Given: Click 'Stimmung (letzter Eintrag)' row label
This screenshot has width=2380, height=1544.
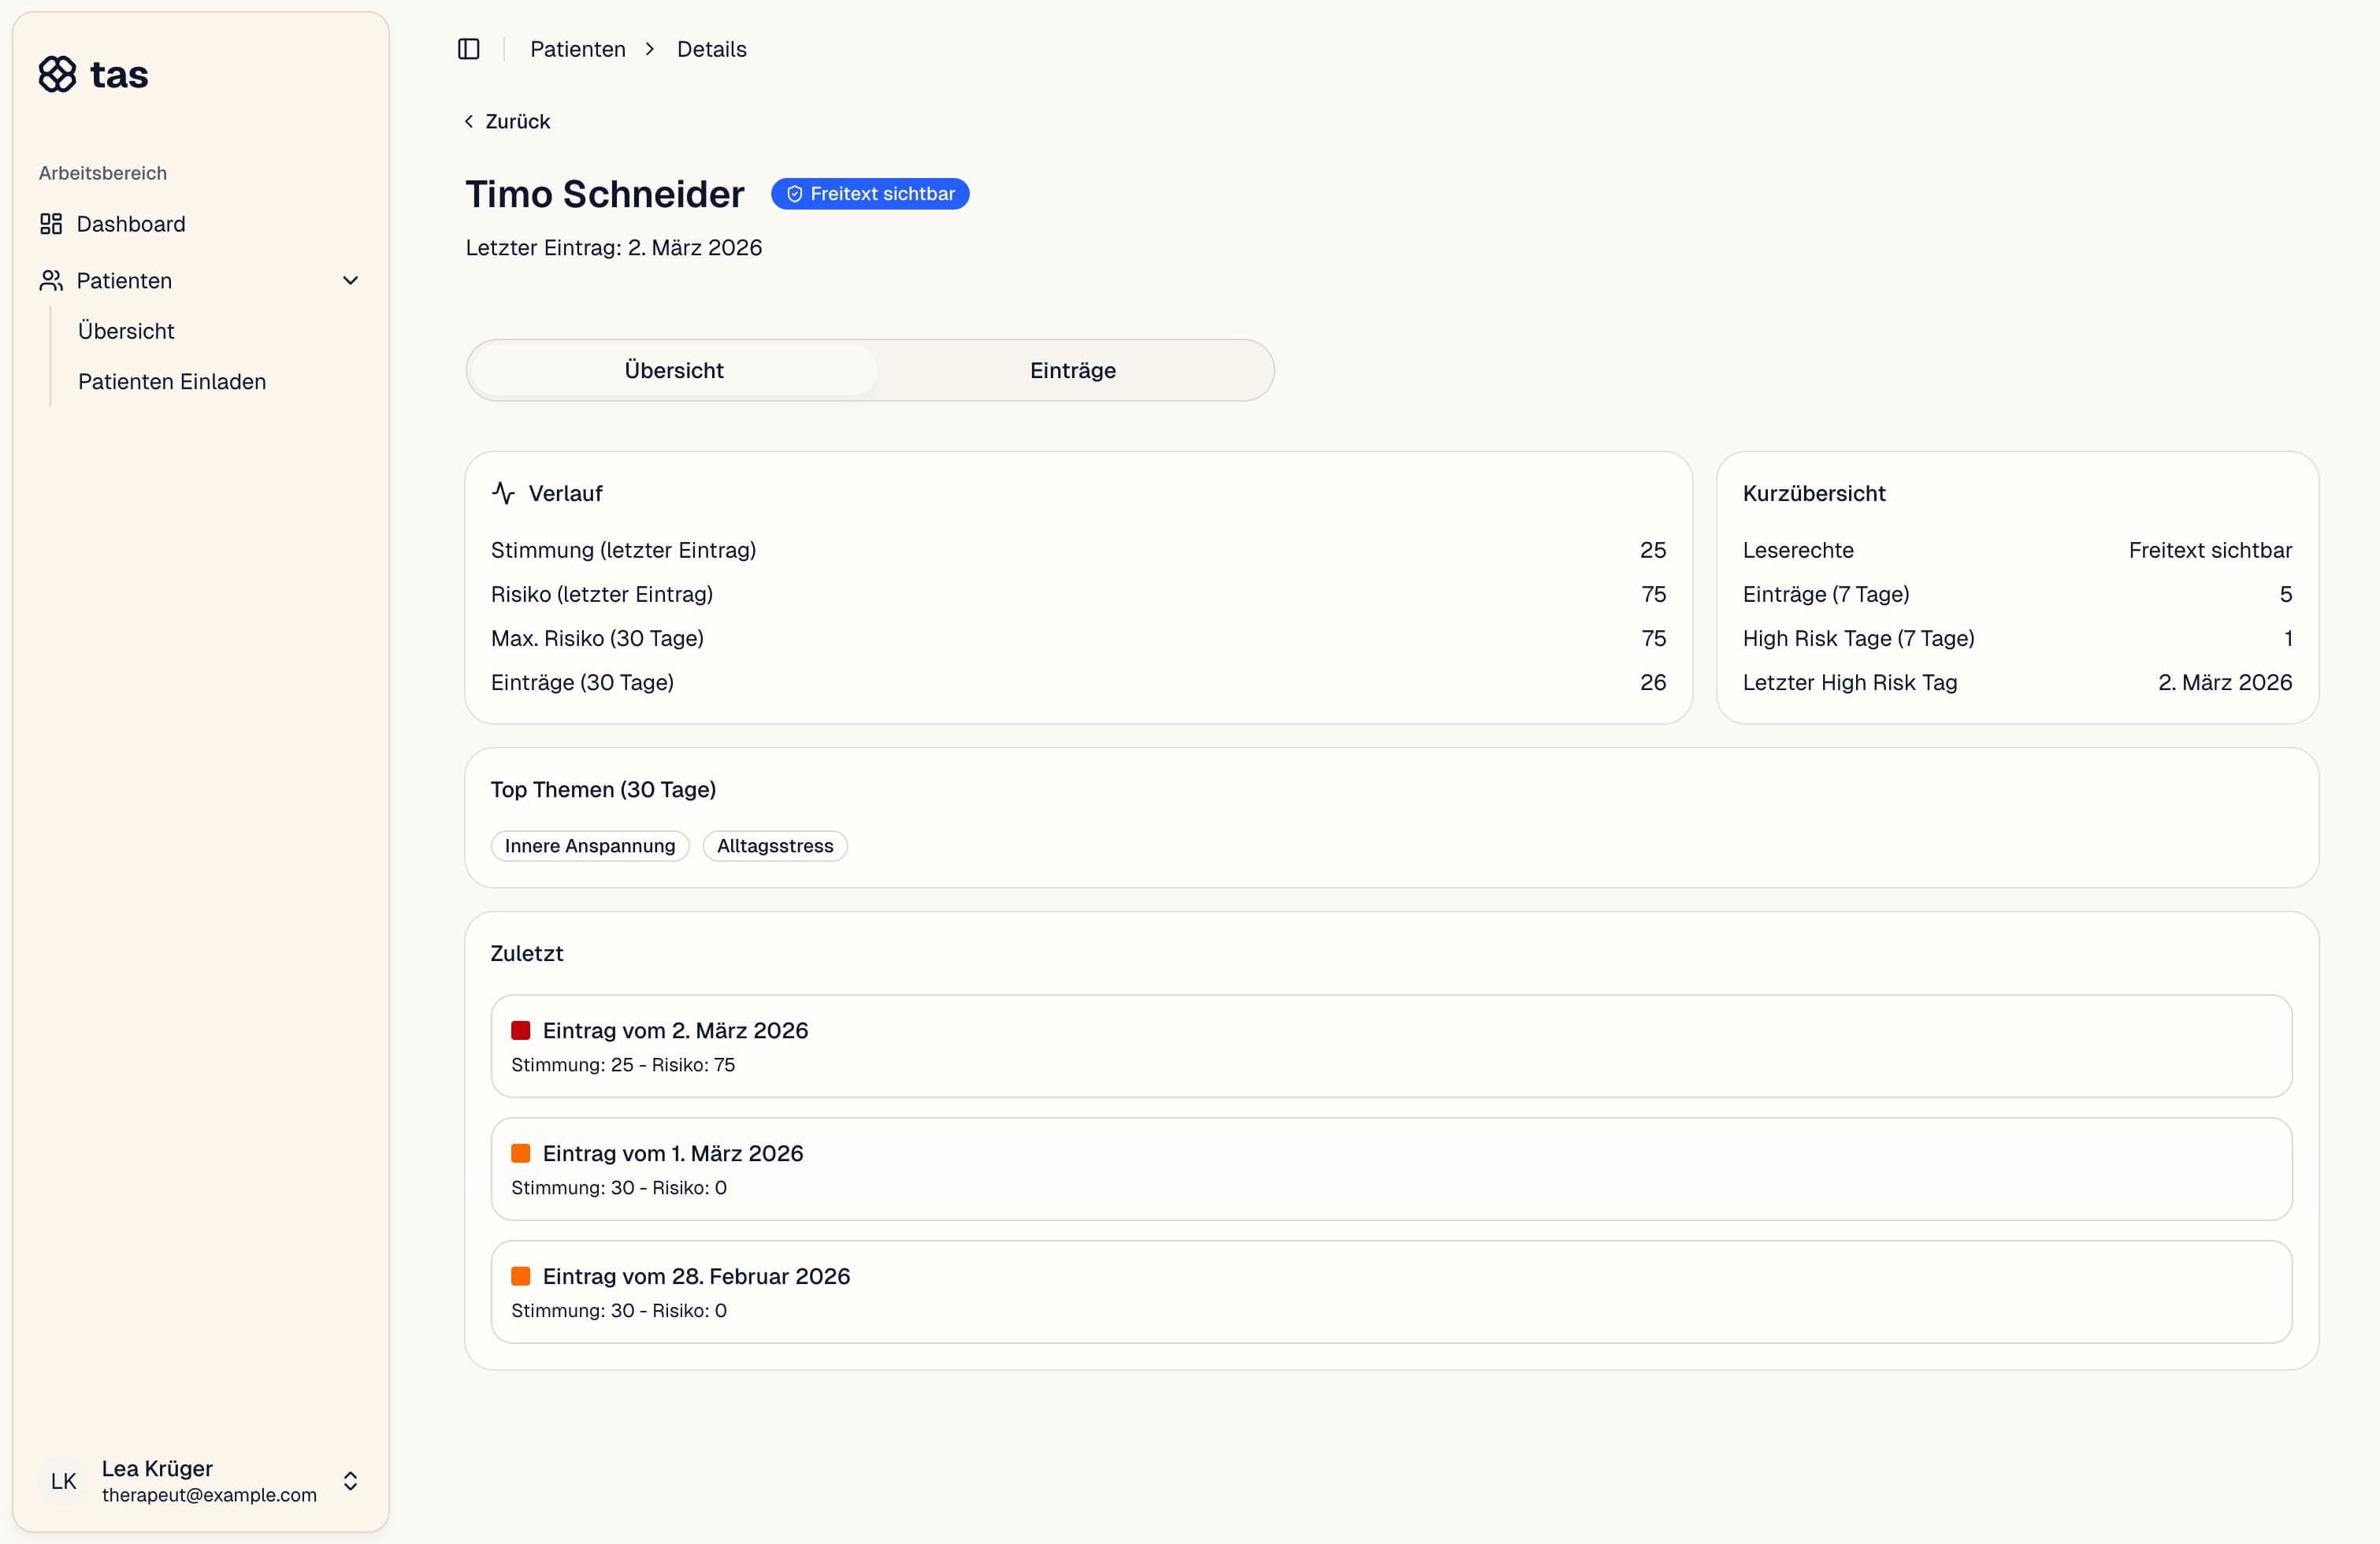Looking at the screenshot, I should coord(623,550).
